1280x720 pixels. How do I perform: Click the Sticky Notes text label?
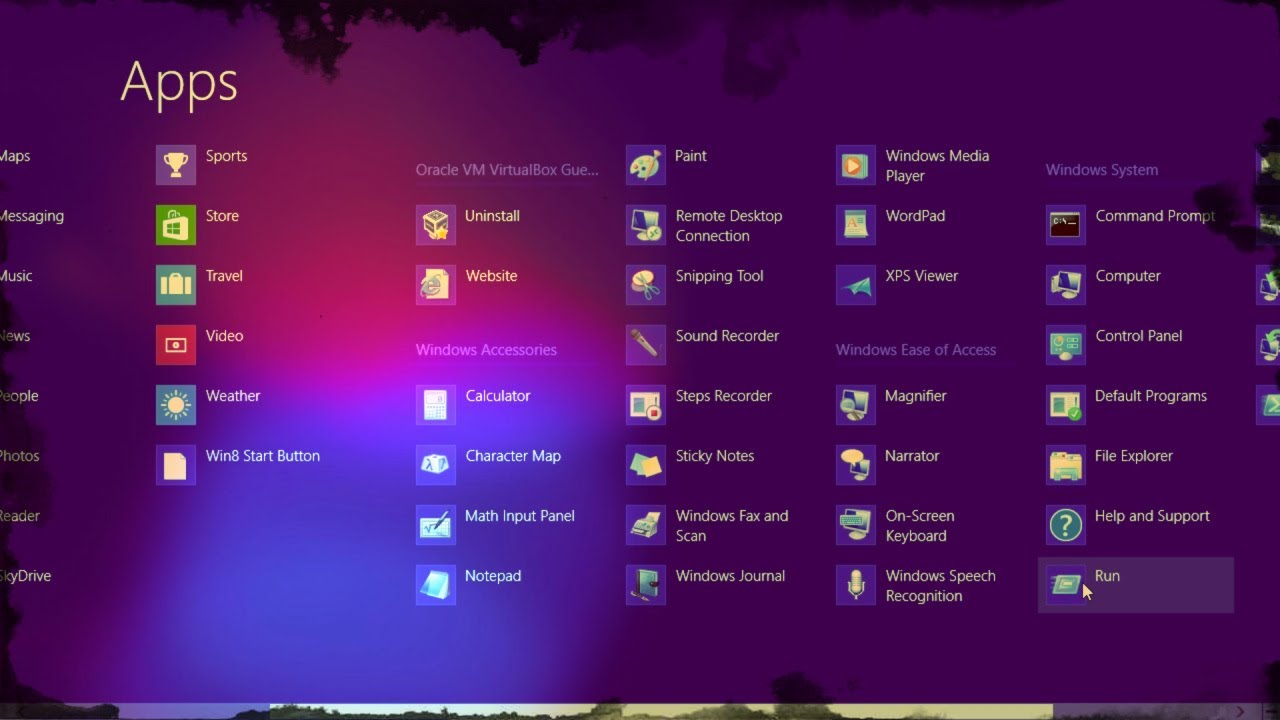(715, 456)
